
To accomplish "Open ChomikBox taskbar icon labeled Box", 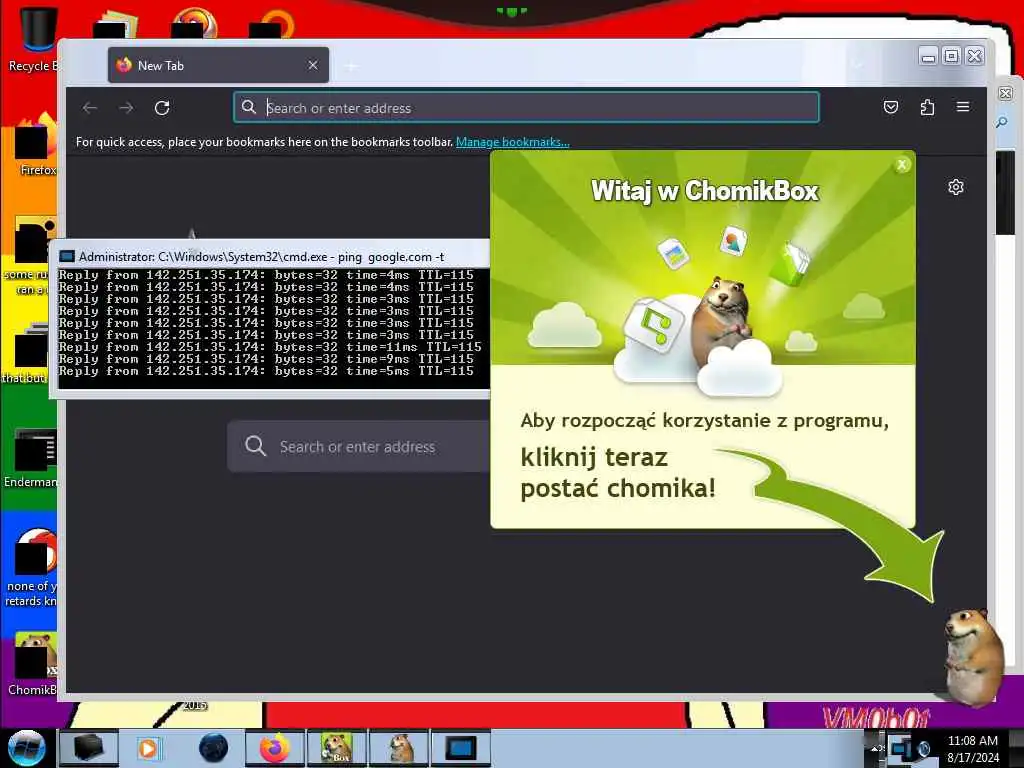I will (x=336, y=748).
